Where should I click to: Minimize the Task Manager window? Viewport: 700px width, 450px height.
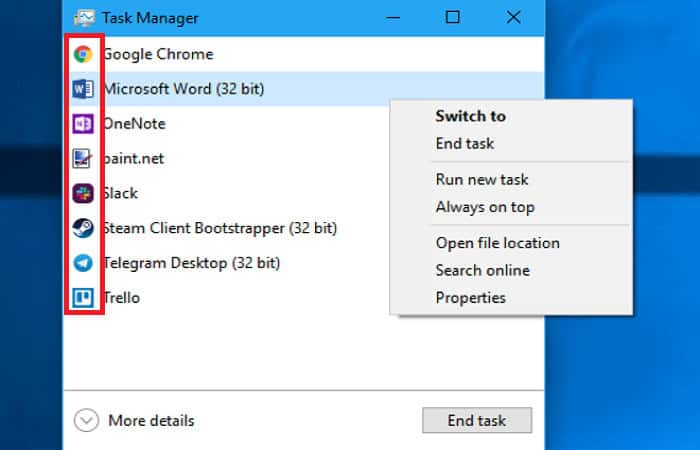pos(393,18)
